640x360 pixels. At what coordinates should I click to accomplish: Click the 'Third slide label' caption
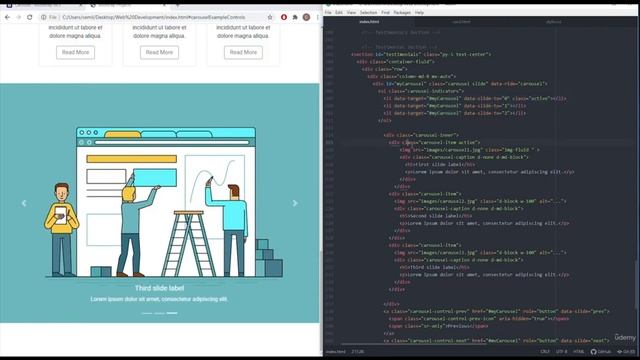pos(160,288)
